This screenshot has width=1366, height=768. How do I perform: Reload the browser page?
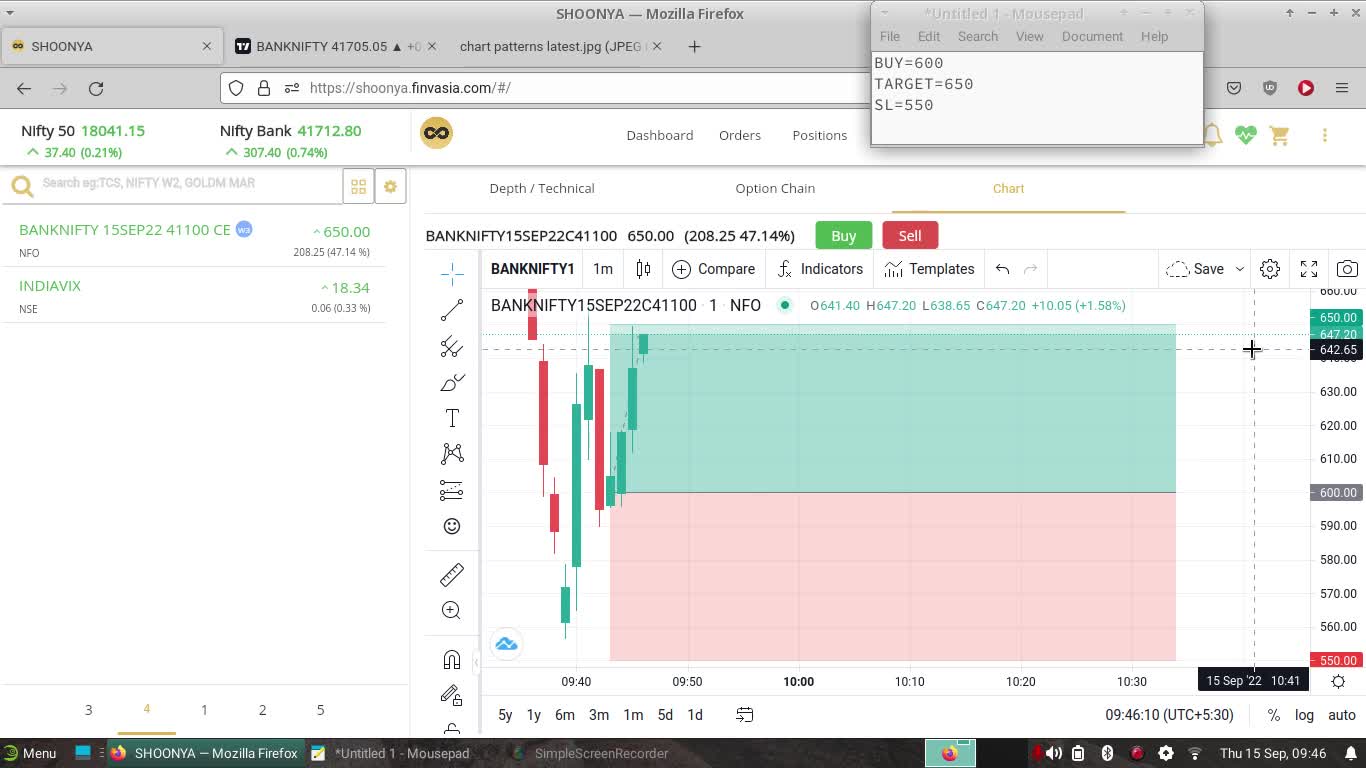pos(96,88)
